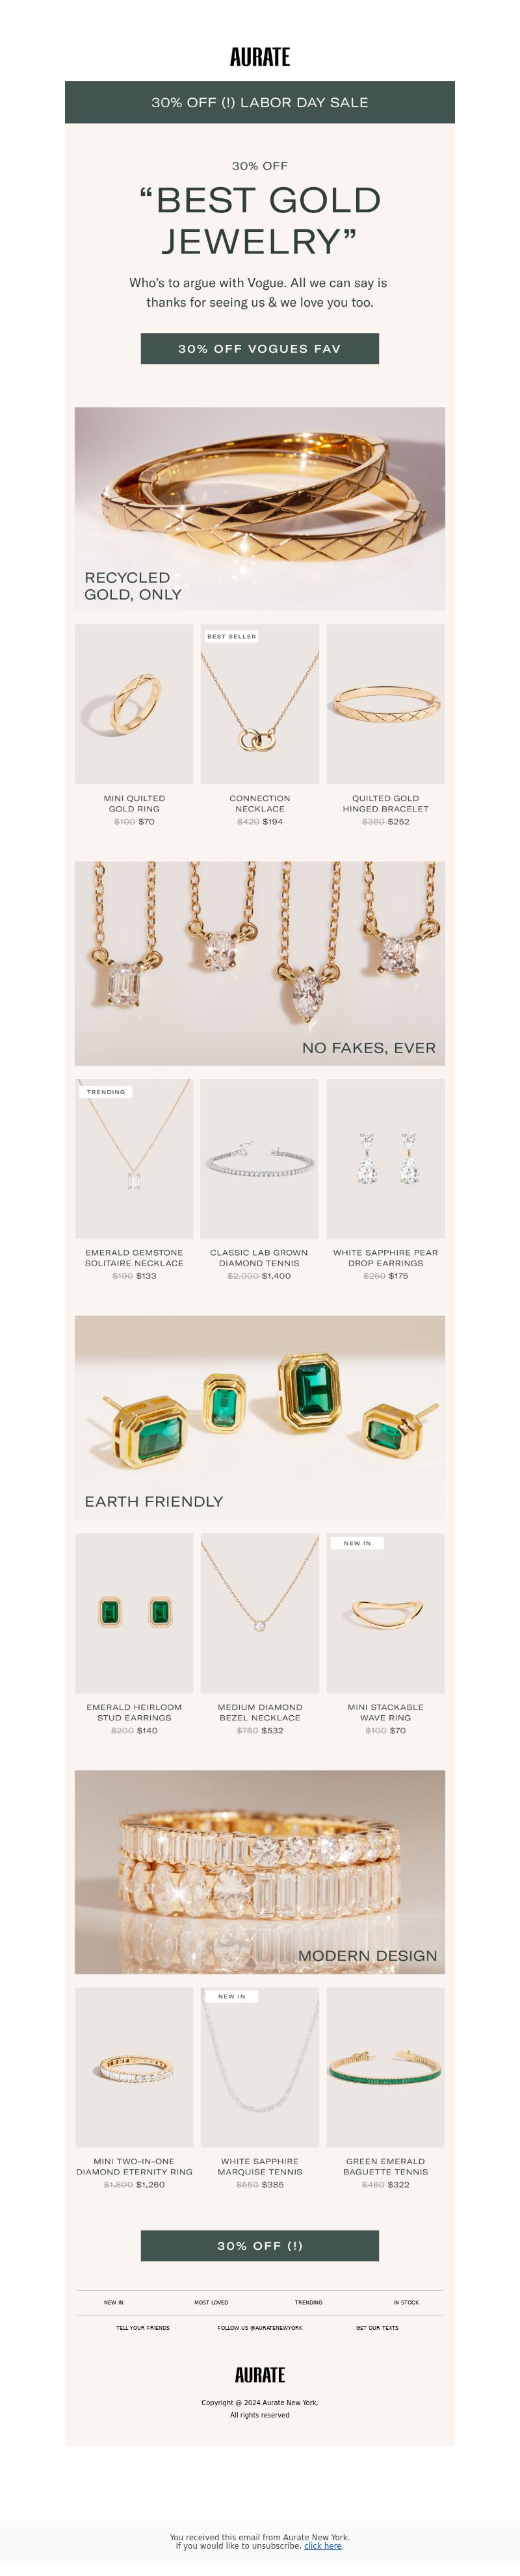Open the 30% OFF Labor Day Sale banner
The image size is (520, 2576).
[260, 102]
